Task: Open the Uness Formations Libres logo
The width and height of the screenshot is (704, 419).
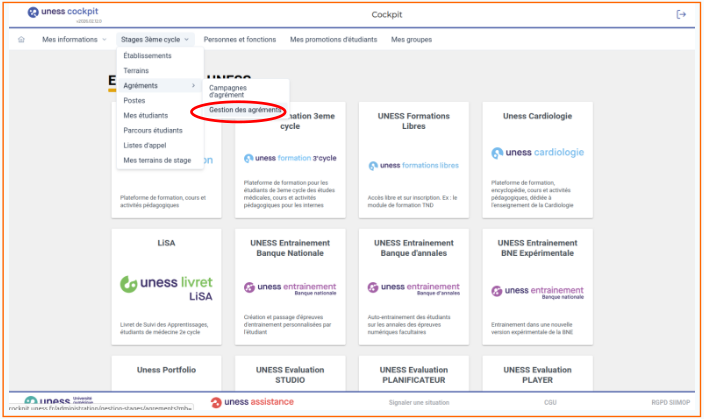Action: [x=413, y=165]
